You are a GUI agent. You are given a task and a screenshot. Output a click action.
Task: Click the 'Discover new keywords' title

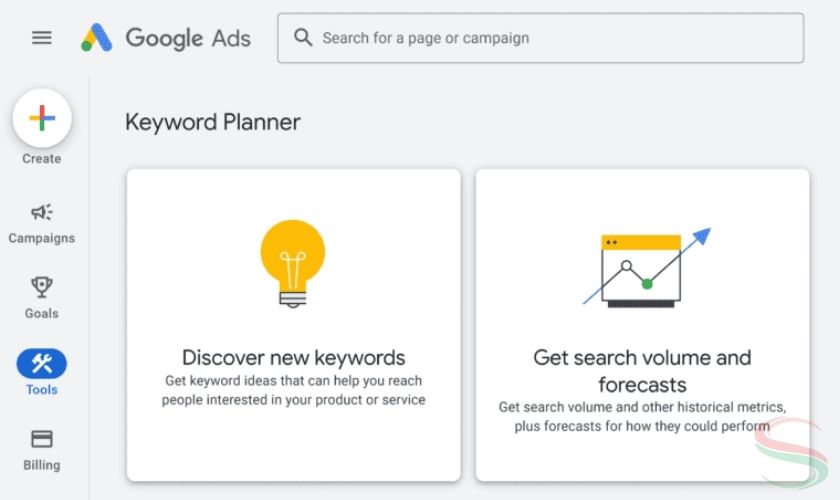[293, 358]
